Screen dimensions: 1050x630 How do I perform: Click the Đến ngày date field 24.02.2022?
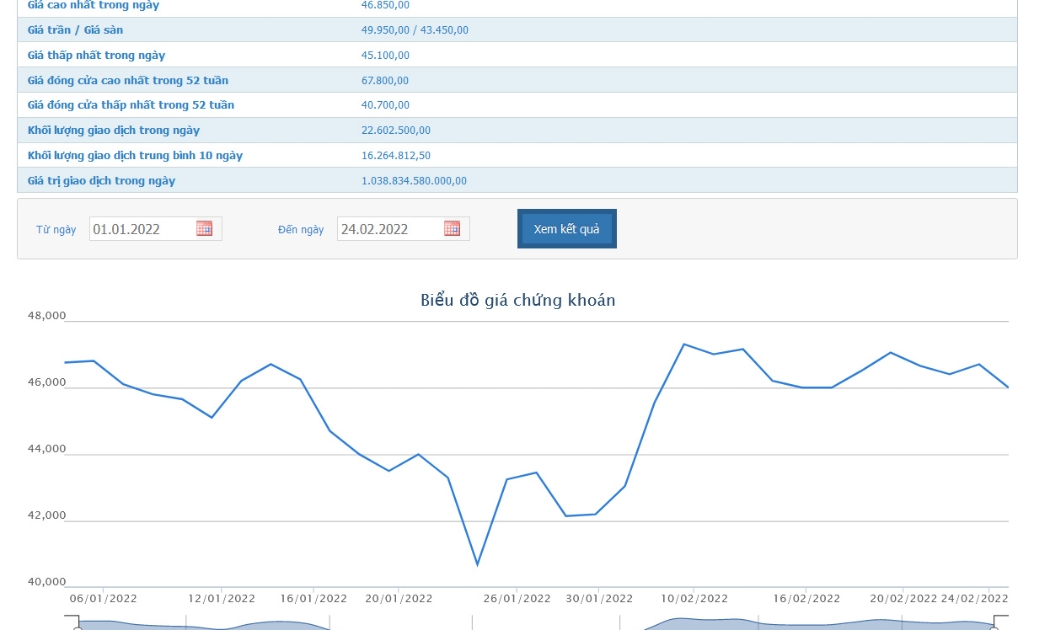coord(403,229)
